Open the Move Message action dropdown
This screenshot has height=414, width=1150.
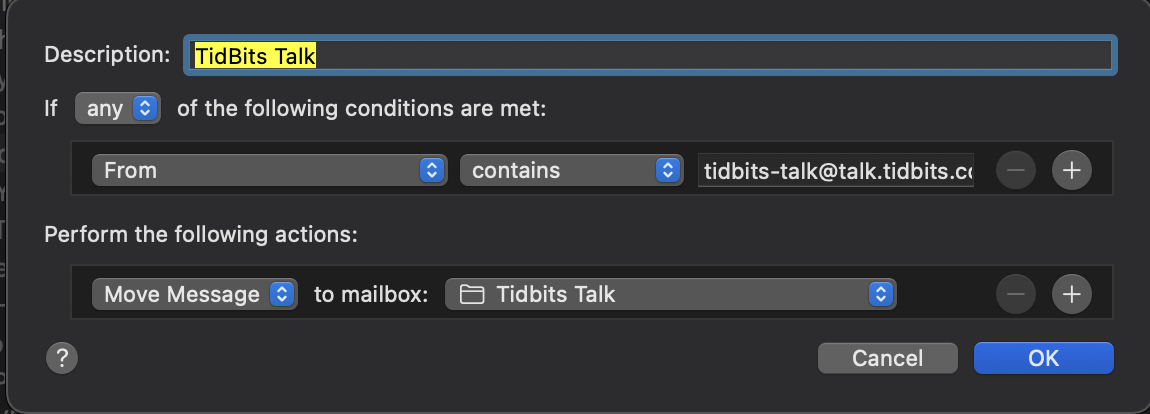point(194,294)
